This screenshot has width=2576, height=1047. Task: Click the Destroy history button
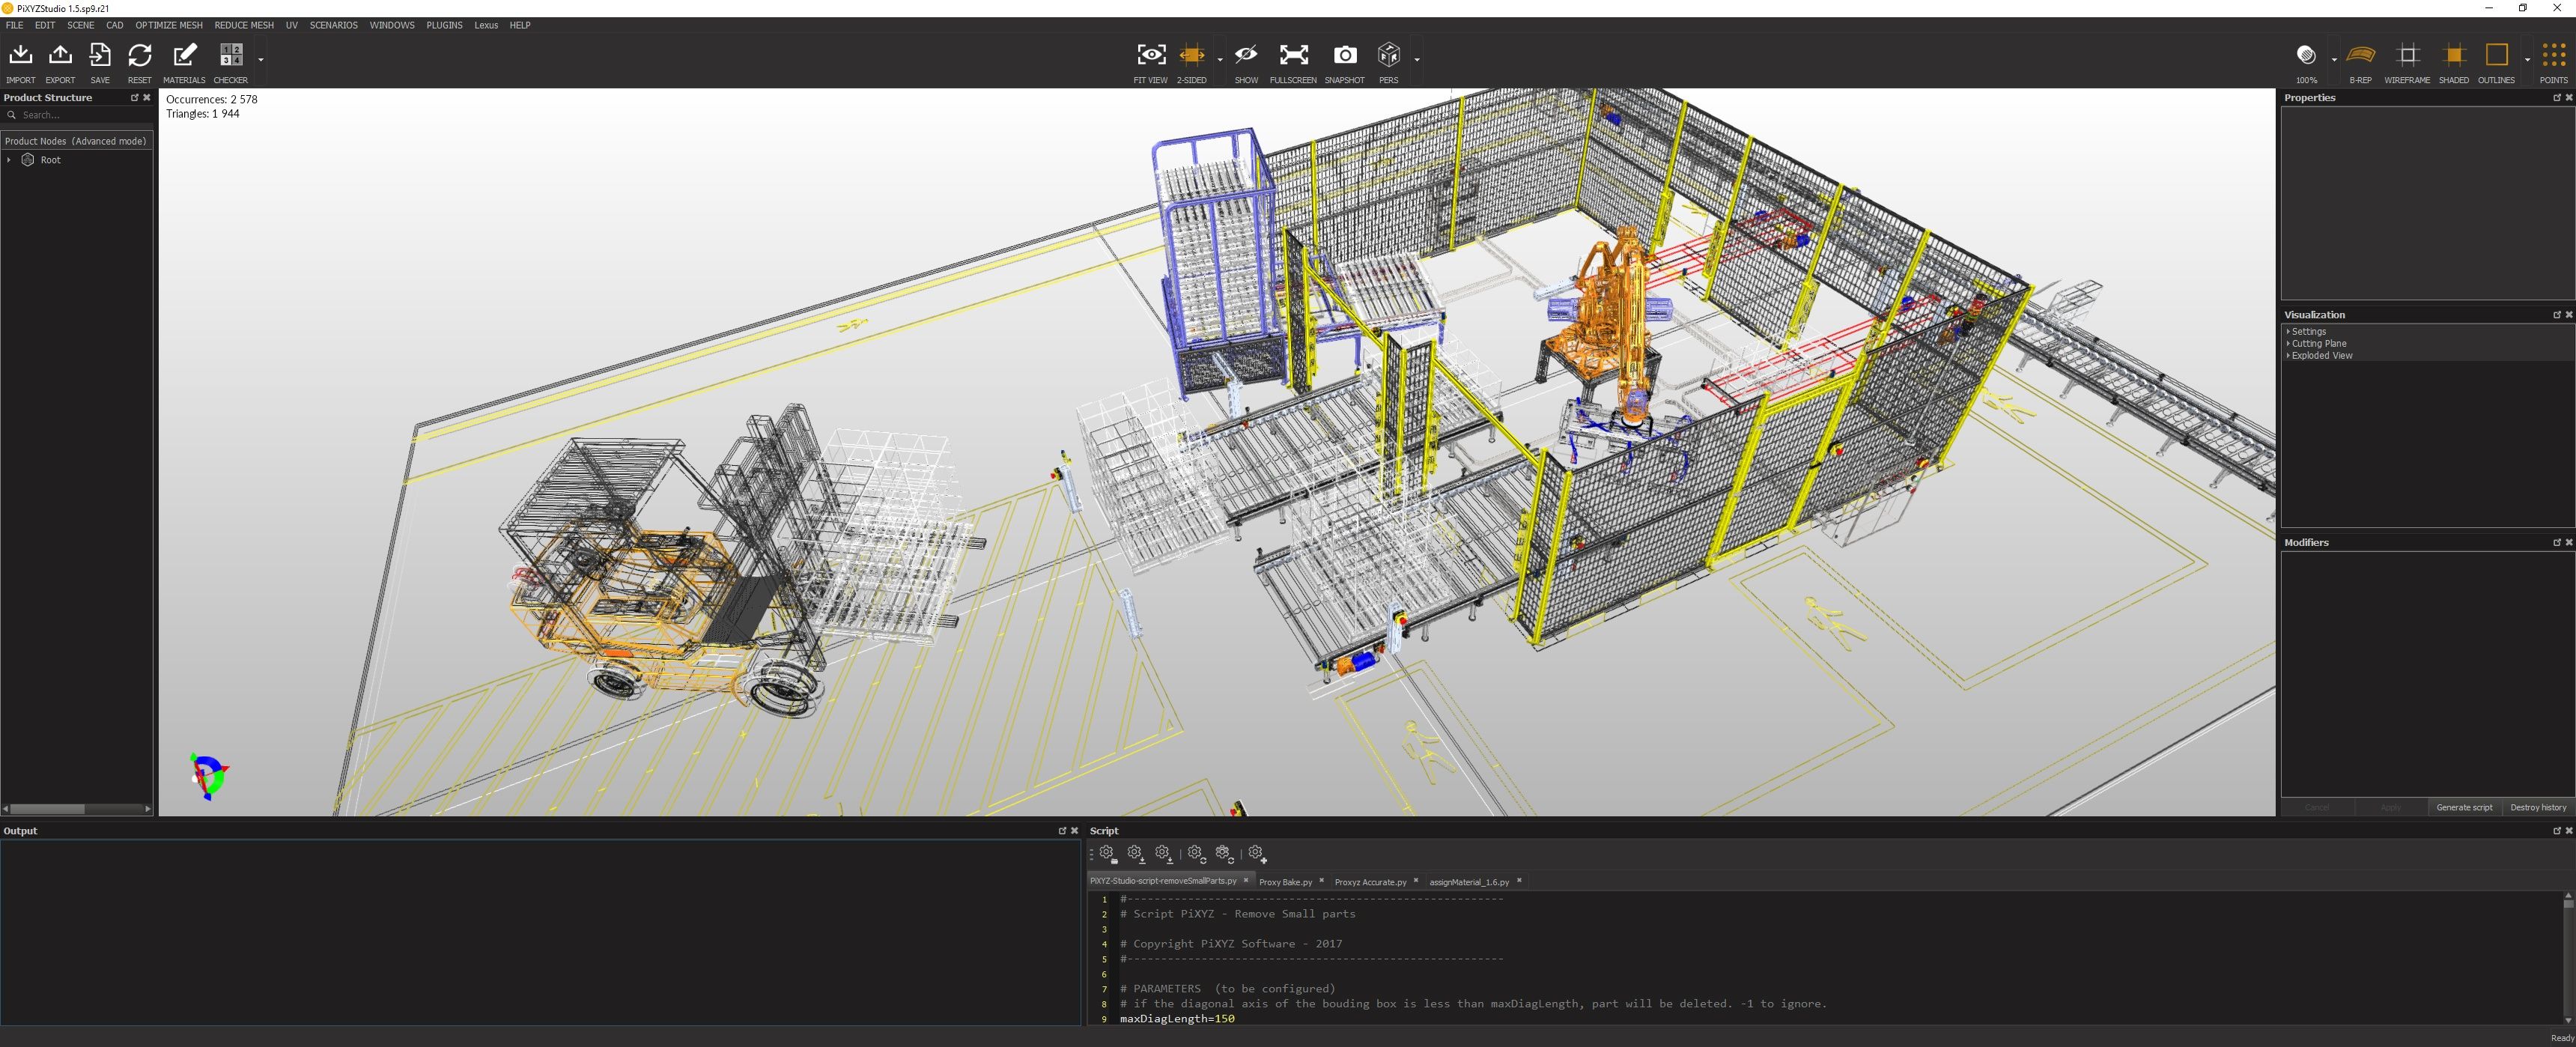2537,807
